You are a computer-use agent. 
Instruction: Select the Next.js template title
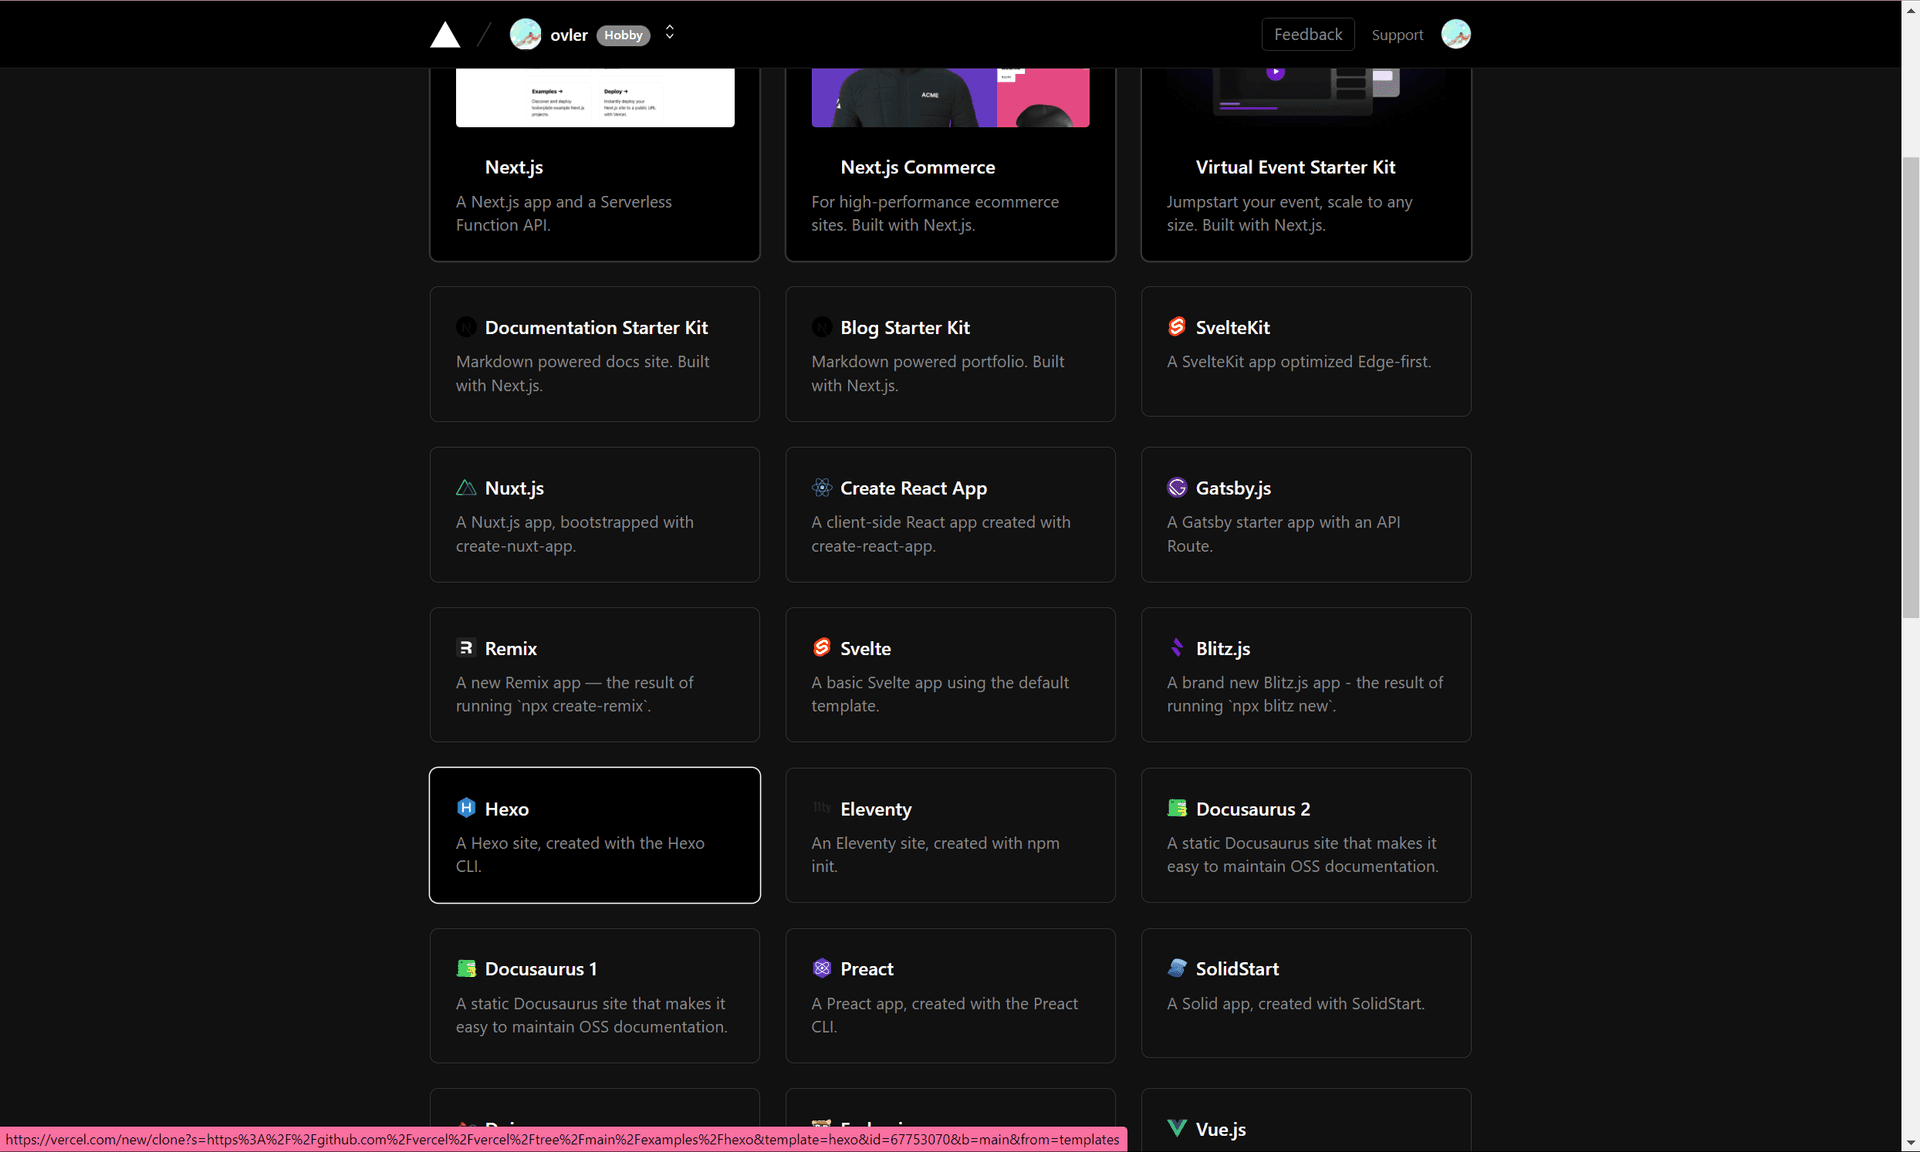514,167
